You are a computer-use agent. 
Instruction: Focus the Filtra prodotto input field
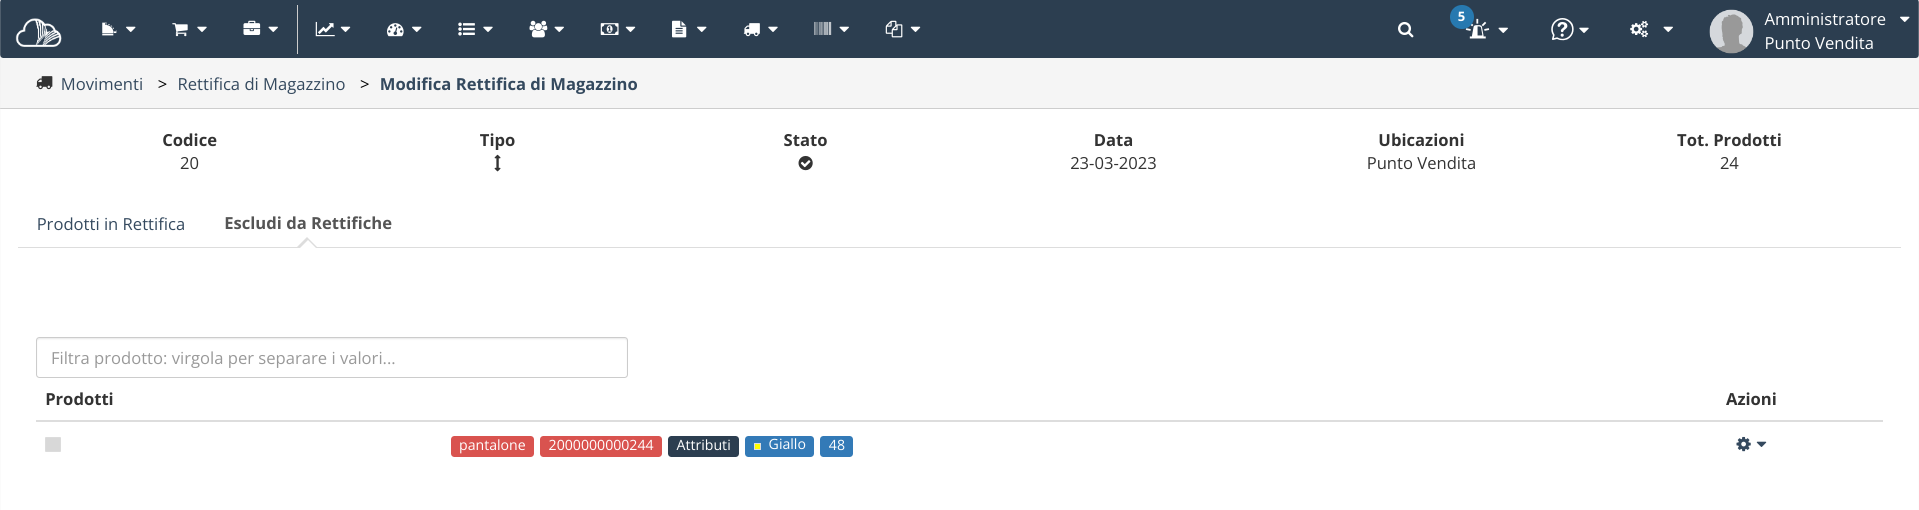coord(332,358)
